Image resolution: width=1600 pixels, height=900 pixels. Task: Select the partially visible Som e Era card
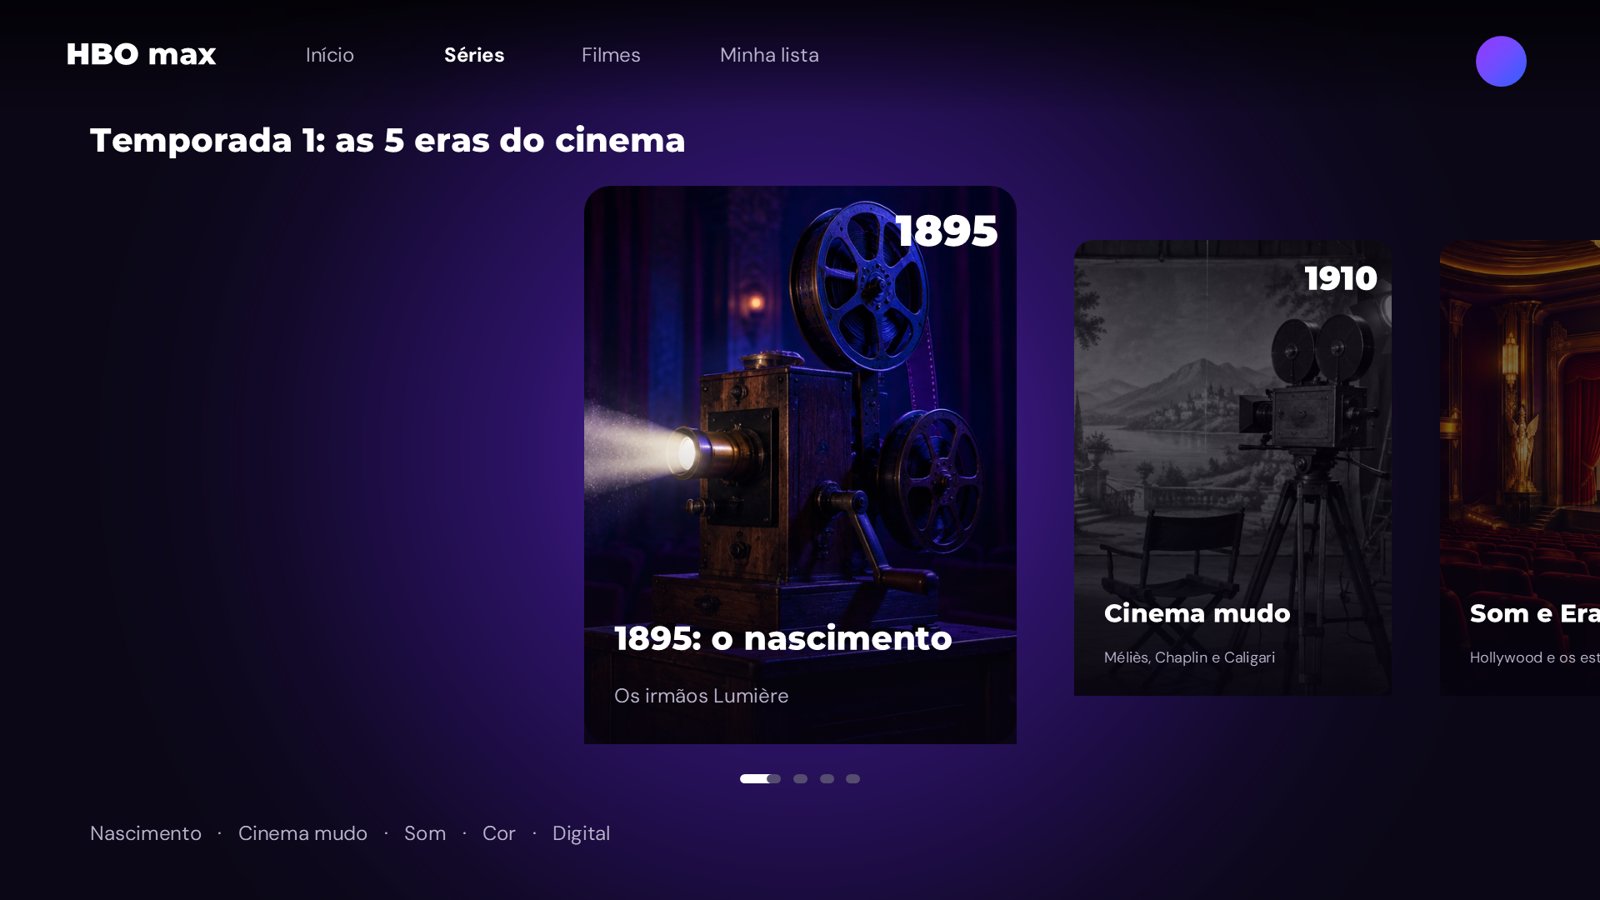(1520, 468)
